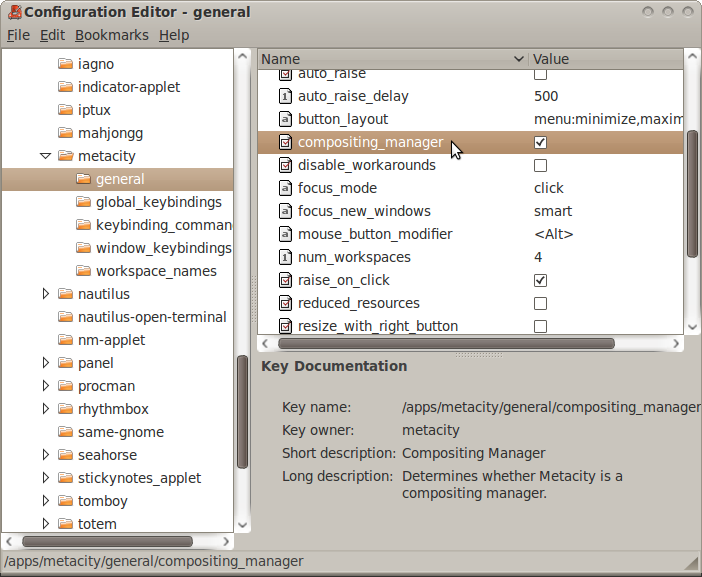Click the workspace_names folder icon
The height and width of the screenshot is (577, 702).
coord(83,271)
